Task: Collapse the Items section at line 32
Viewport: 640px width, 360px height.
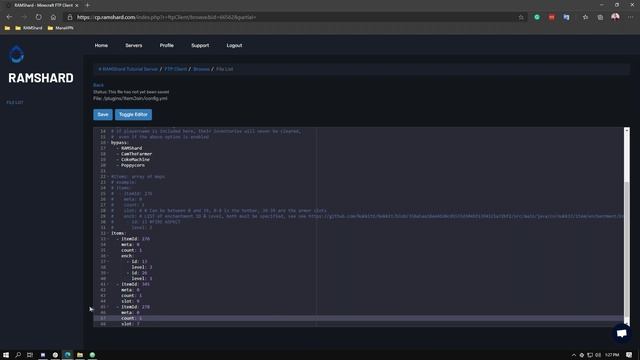Action: [108, 233]
